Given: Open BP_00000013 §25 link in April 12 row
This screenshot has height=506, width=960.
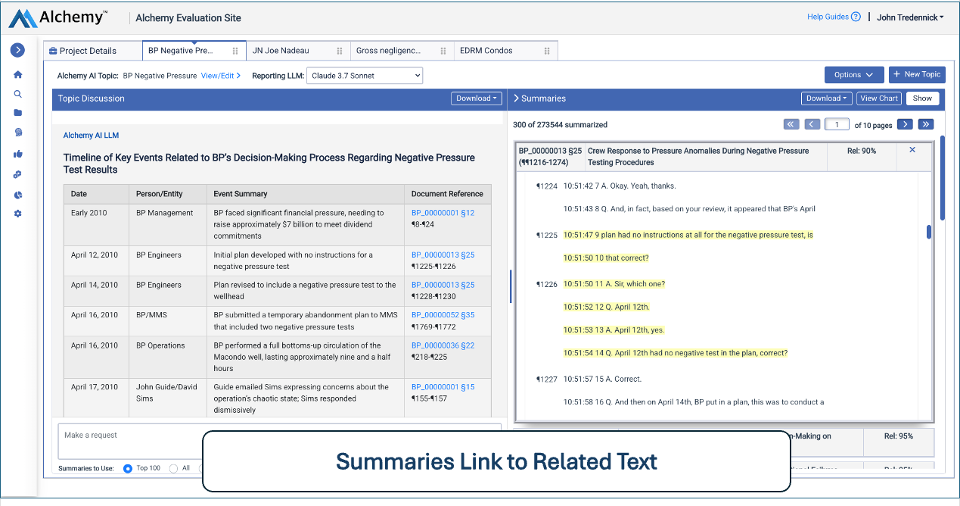Looking at the screenshot, I should 443,255.
